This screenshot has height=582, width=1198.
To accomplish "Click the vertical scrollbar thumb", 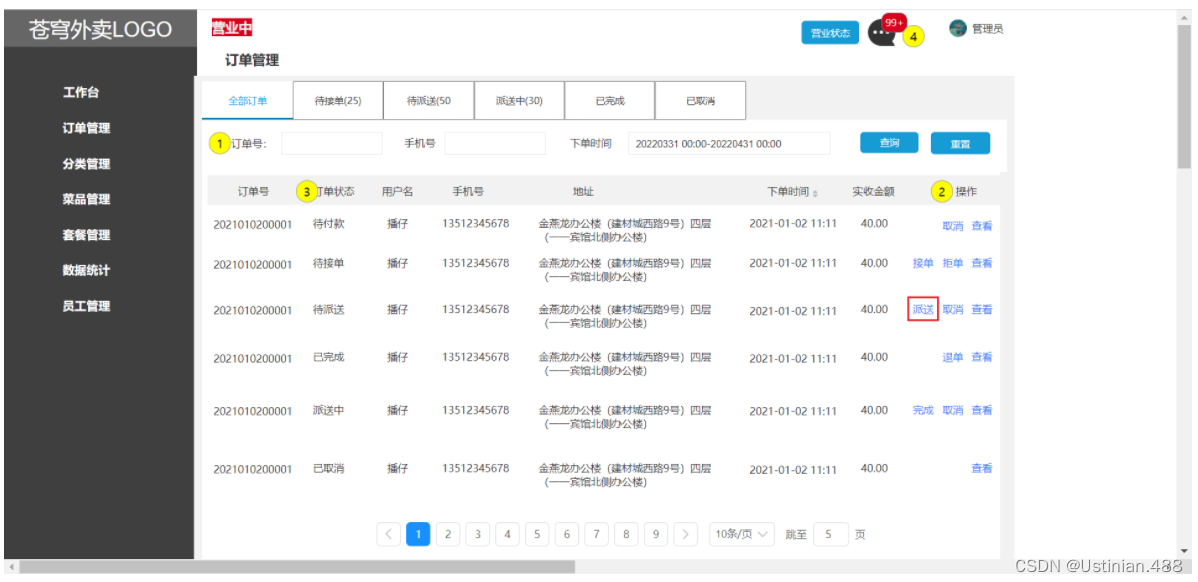I will (1184, 95).
